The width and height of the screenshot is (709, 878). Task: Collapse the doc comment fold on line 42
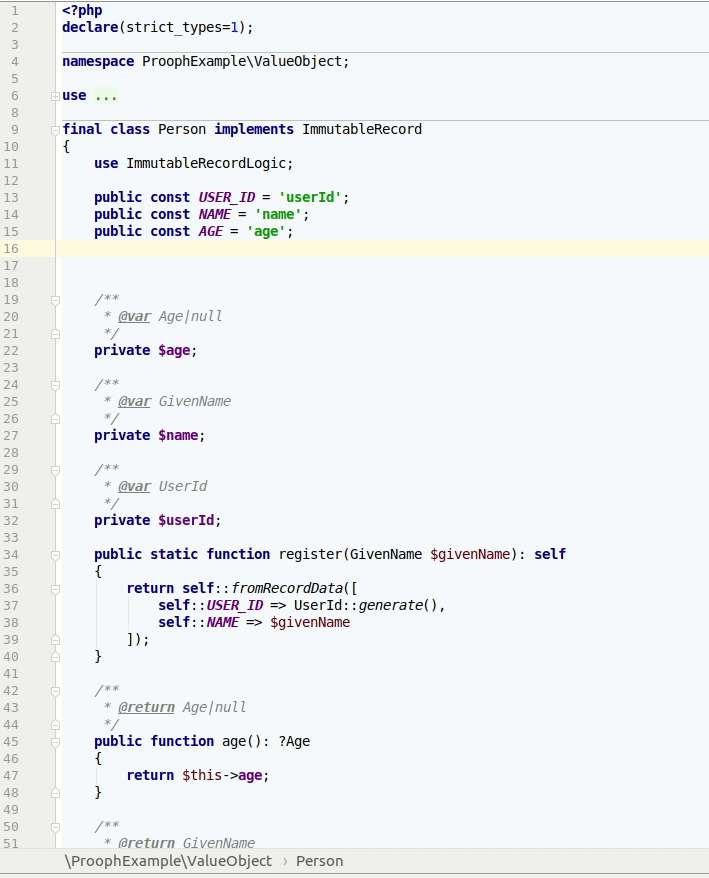tap(55, 692)
